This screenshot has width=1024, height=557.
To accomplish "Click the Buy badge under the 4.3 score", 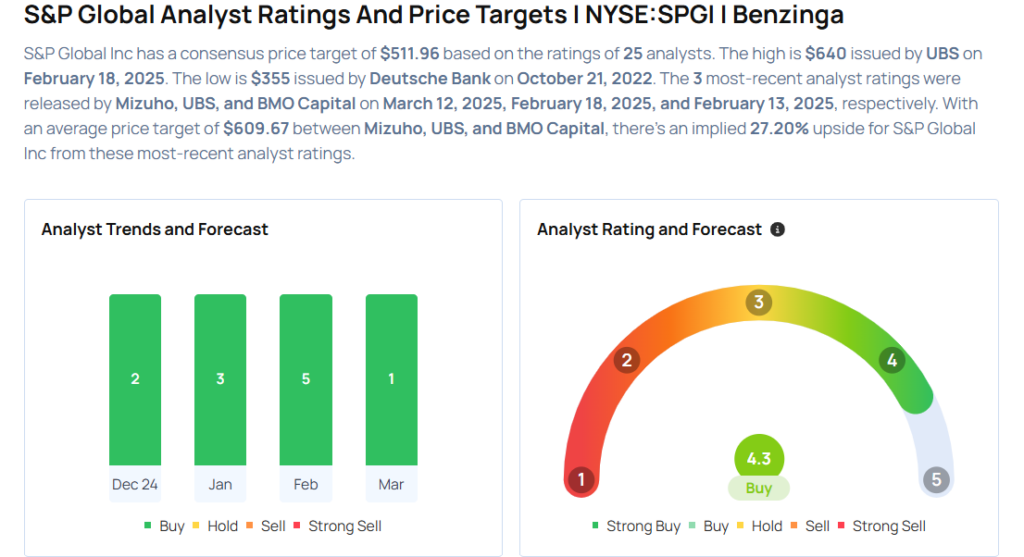I will [759, 489].
